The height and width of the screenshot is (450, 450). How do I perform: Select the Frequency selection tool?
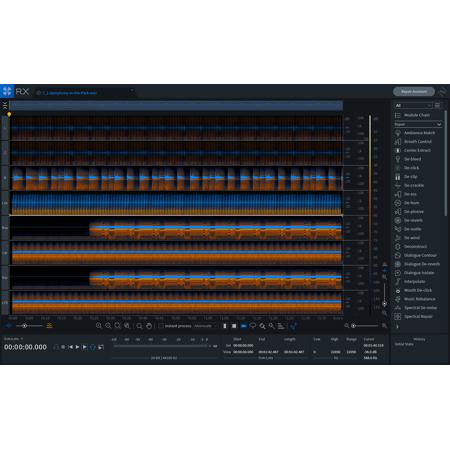point(244,326)
